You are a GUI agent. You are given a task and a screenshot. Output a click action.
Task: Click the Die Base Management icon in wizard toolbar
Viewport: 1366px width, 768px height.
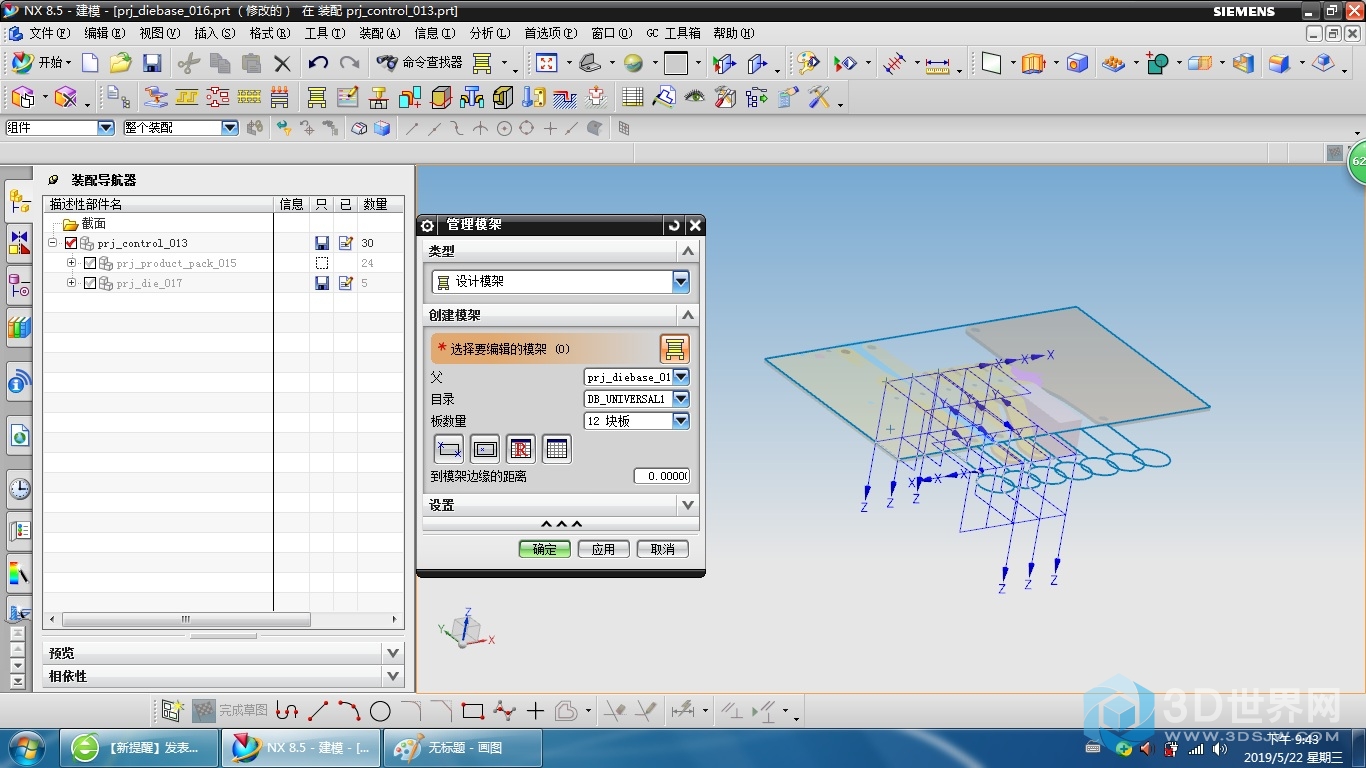pyautogui.click(x=317, y=97)
